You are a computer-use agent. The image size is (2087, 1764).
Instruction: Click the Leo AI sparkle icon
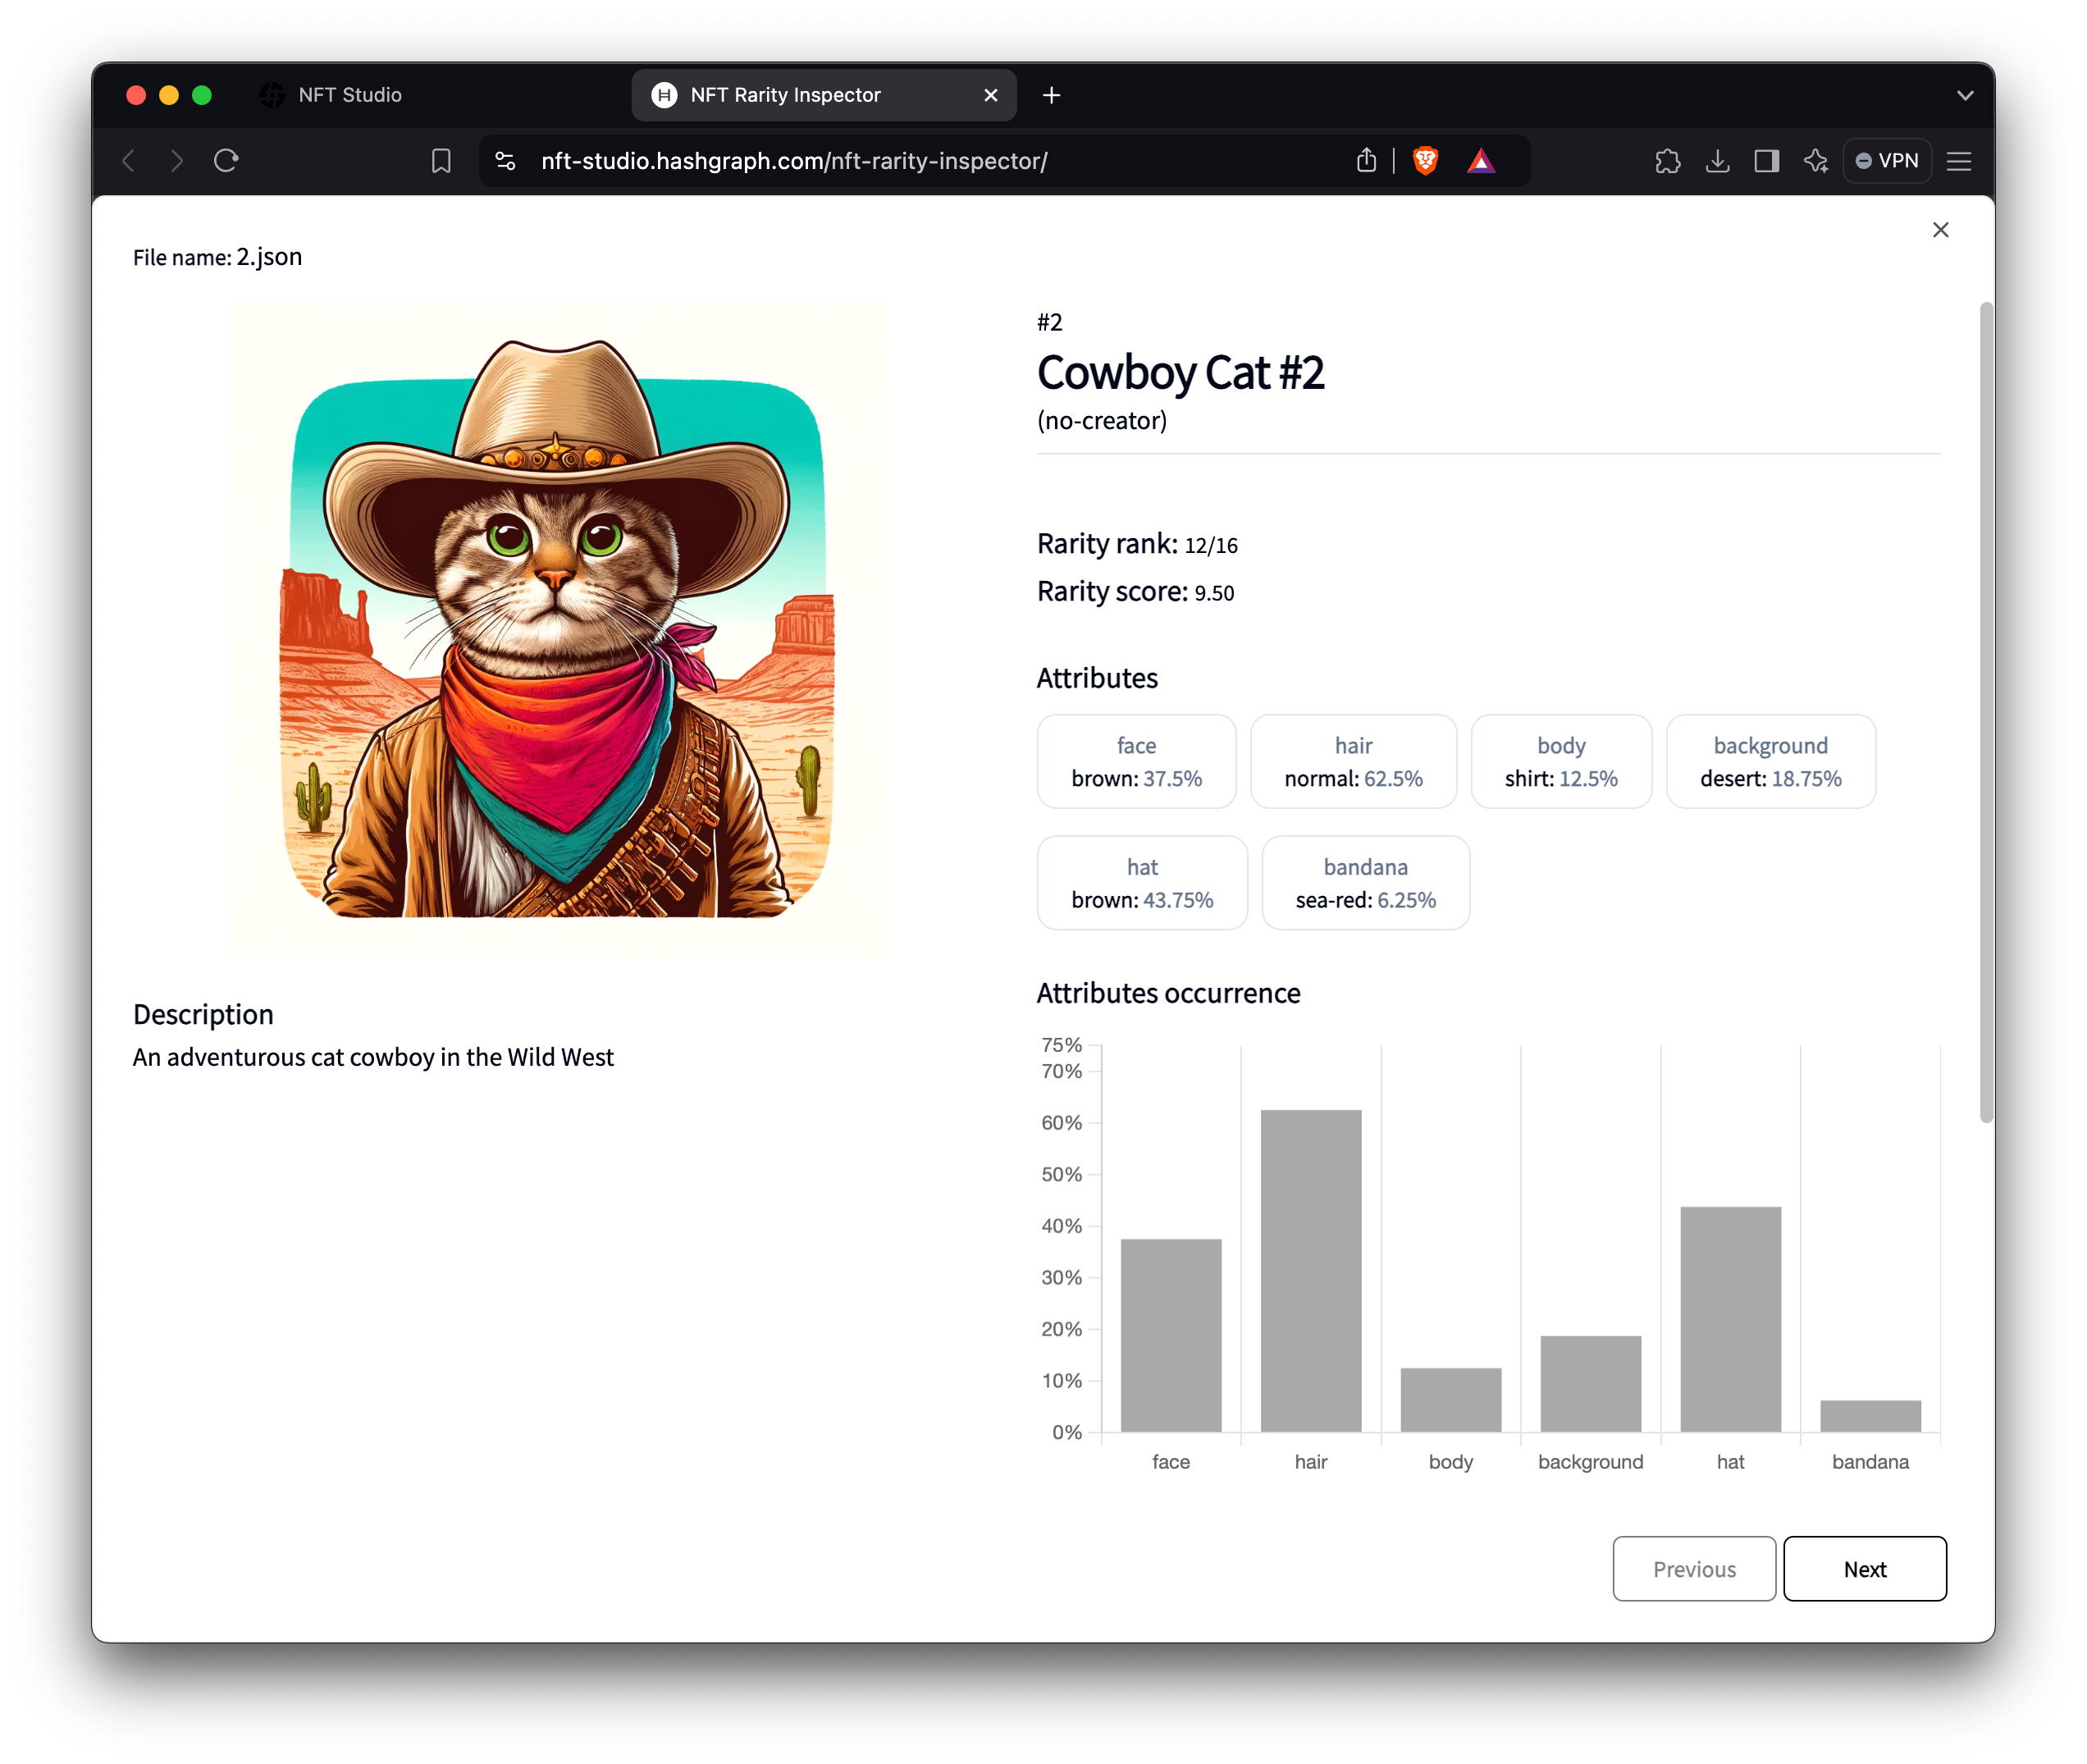(x=1816, y=161)
